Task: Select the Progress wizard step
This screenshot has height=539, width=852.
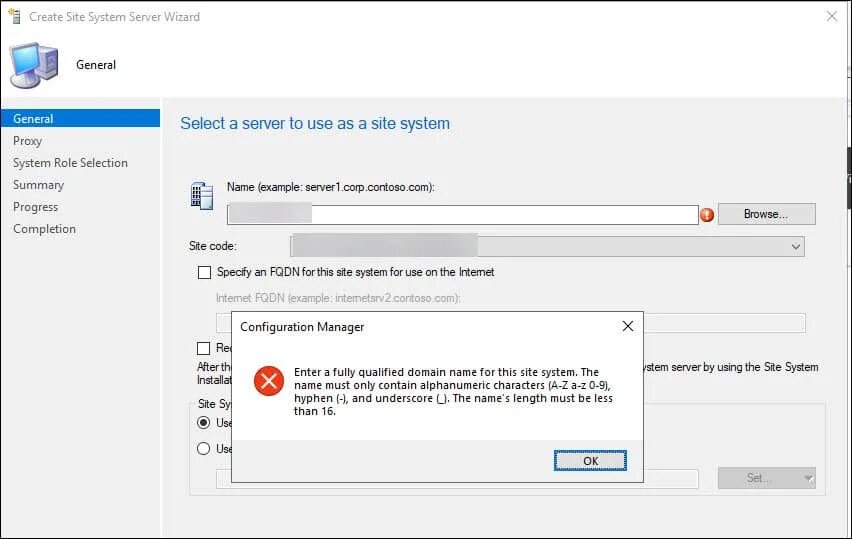Action: [35, 207]
